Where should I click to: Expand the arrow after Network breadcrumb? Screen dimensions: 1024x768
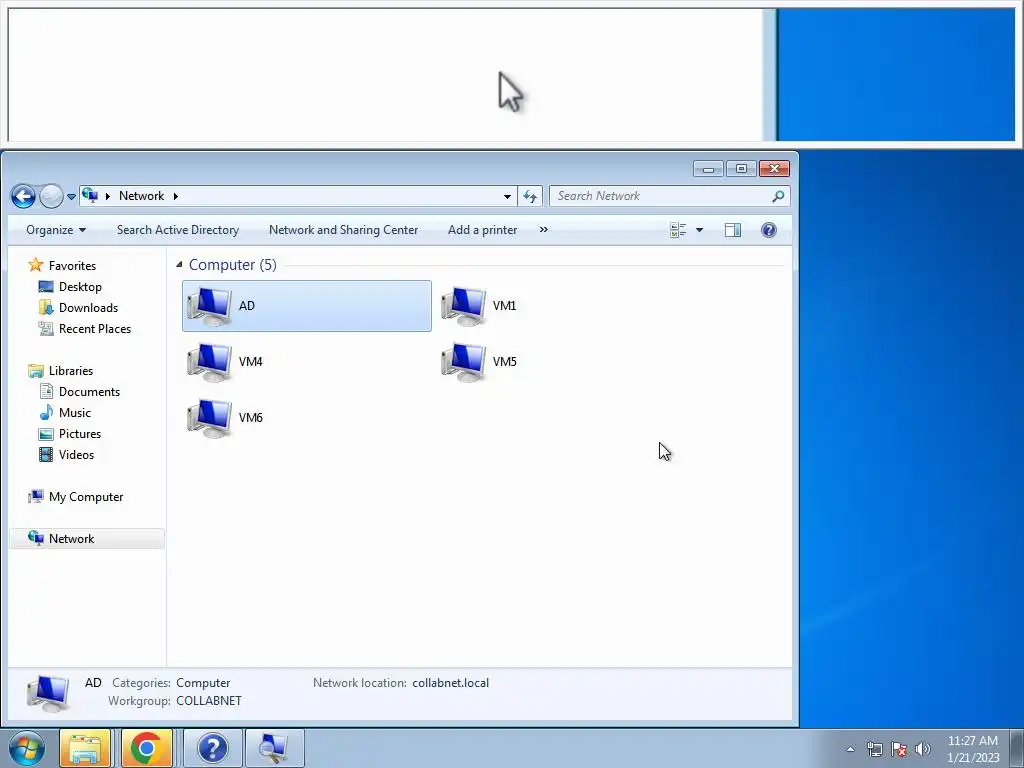pos(176,196)
